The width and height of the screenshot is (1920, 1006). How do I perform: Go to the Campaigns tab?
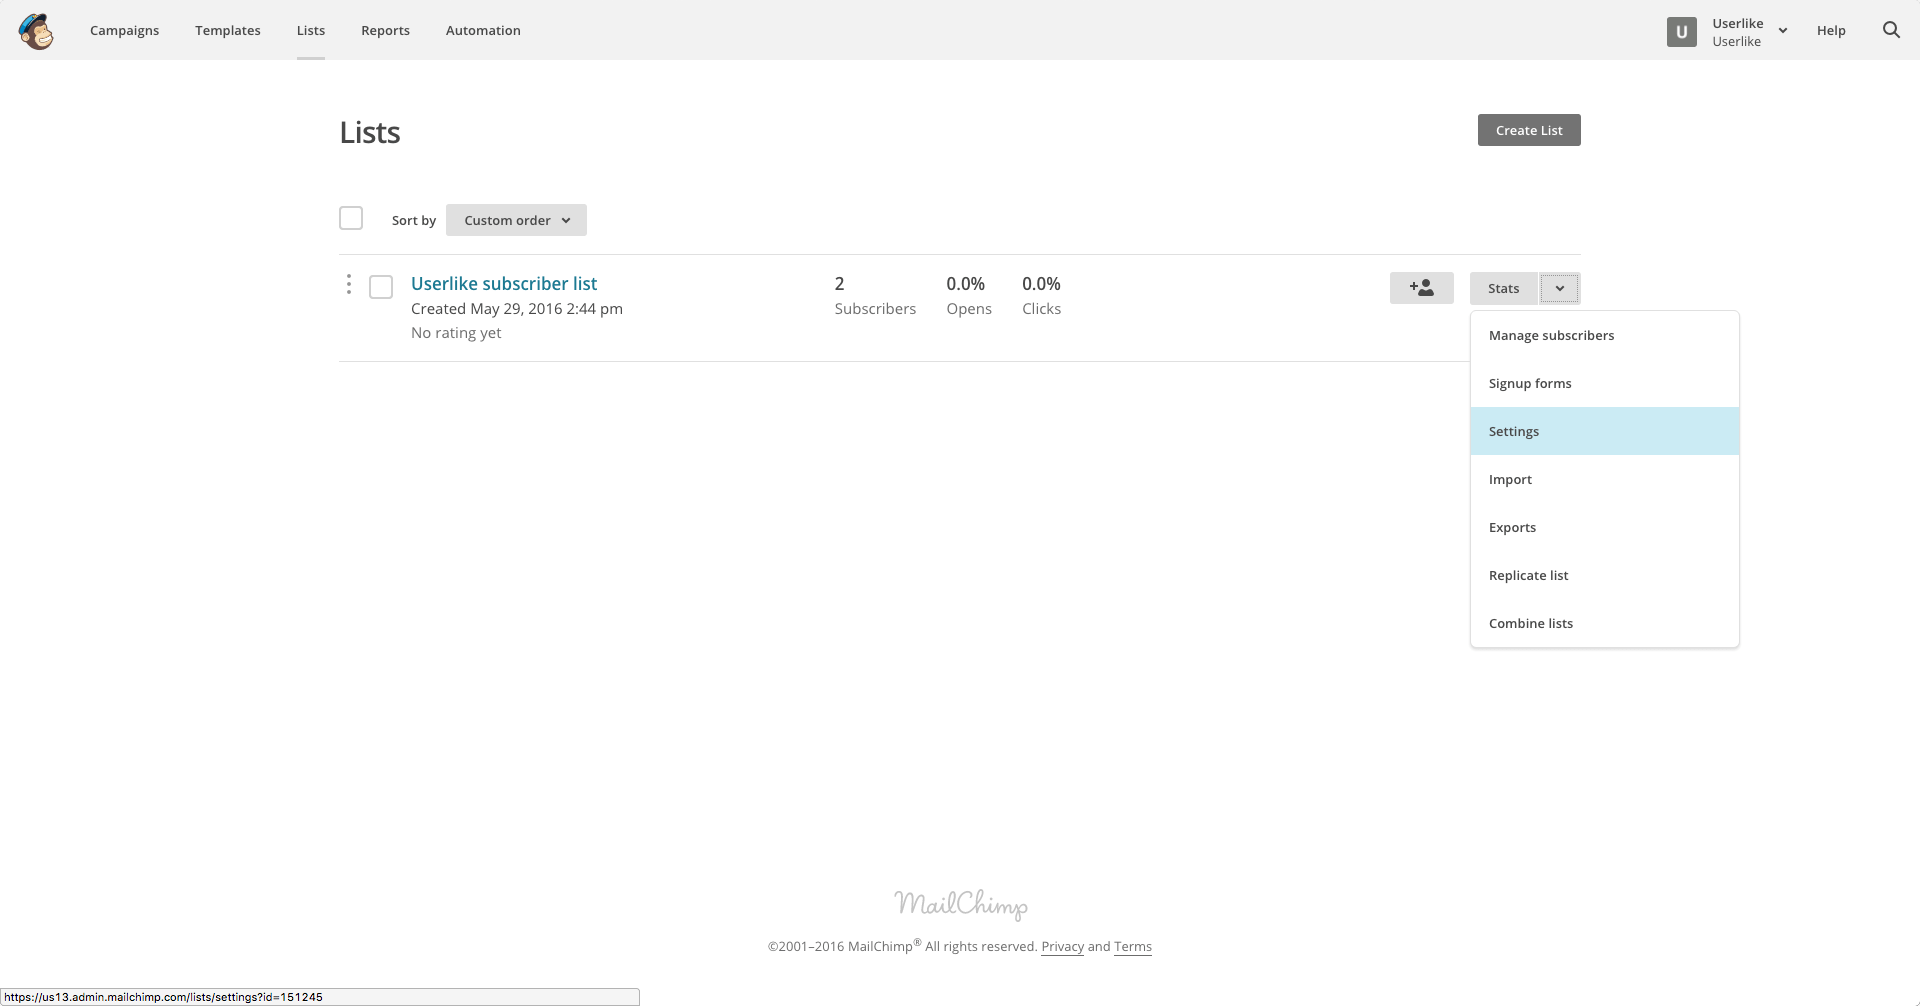(124, 30)
